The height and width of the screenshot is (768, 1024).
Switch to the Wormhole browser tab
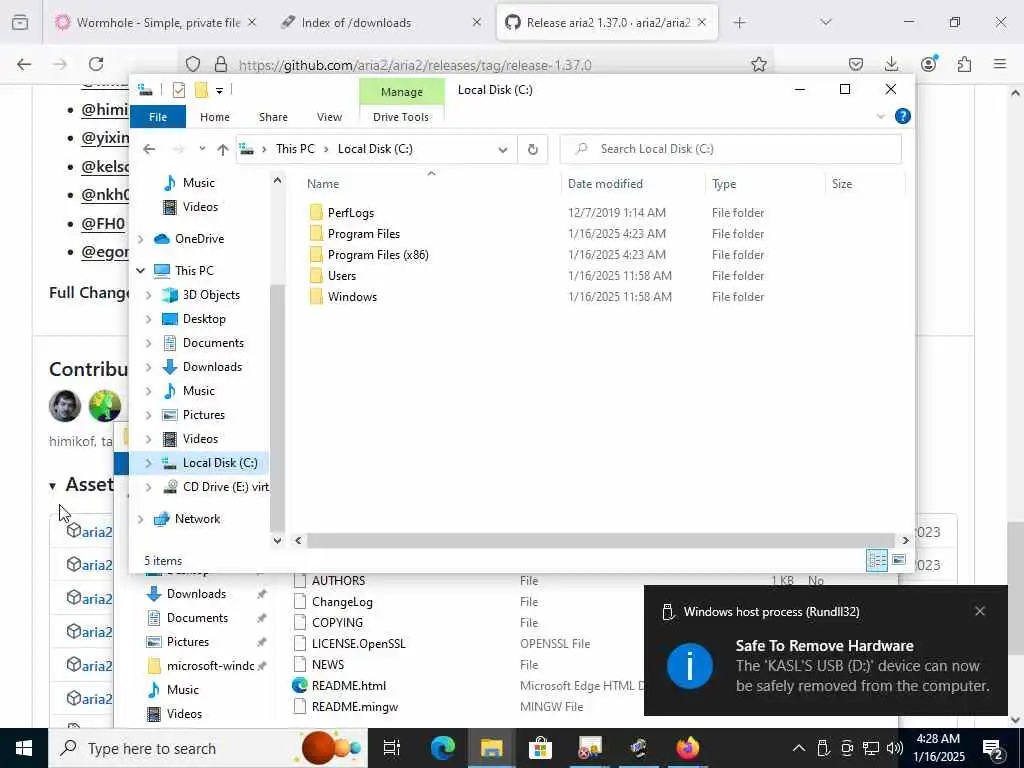[x=157, y=23]
